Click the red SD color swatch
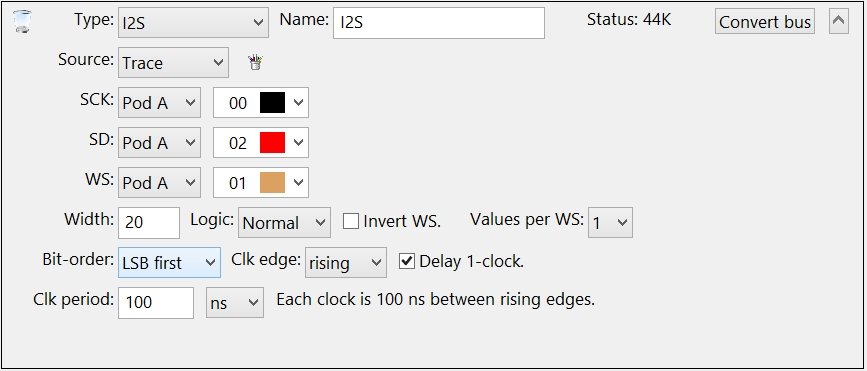Image resolution: width=867 pixels, height=371 pixels. pyautogui.click(x=273, y=143)
